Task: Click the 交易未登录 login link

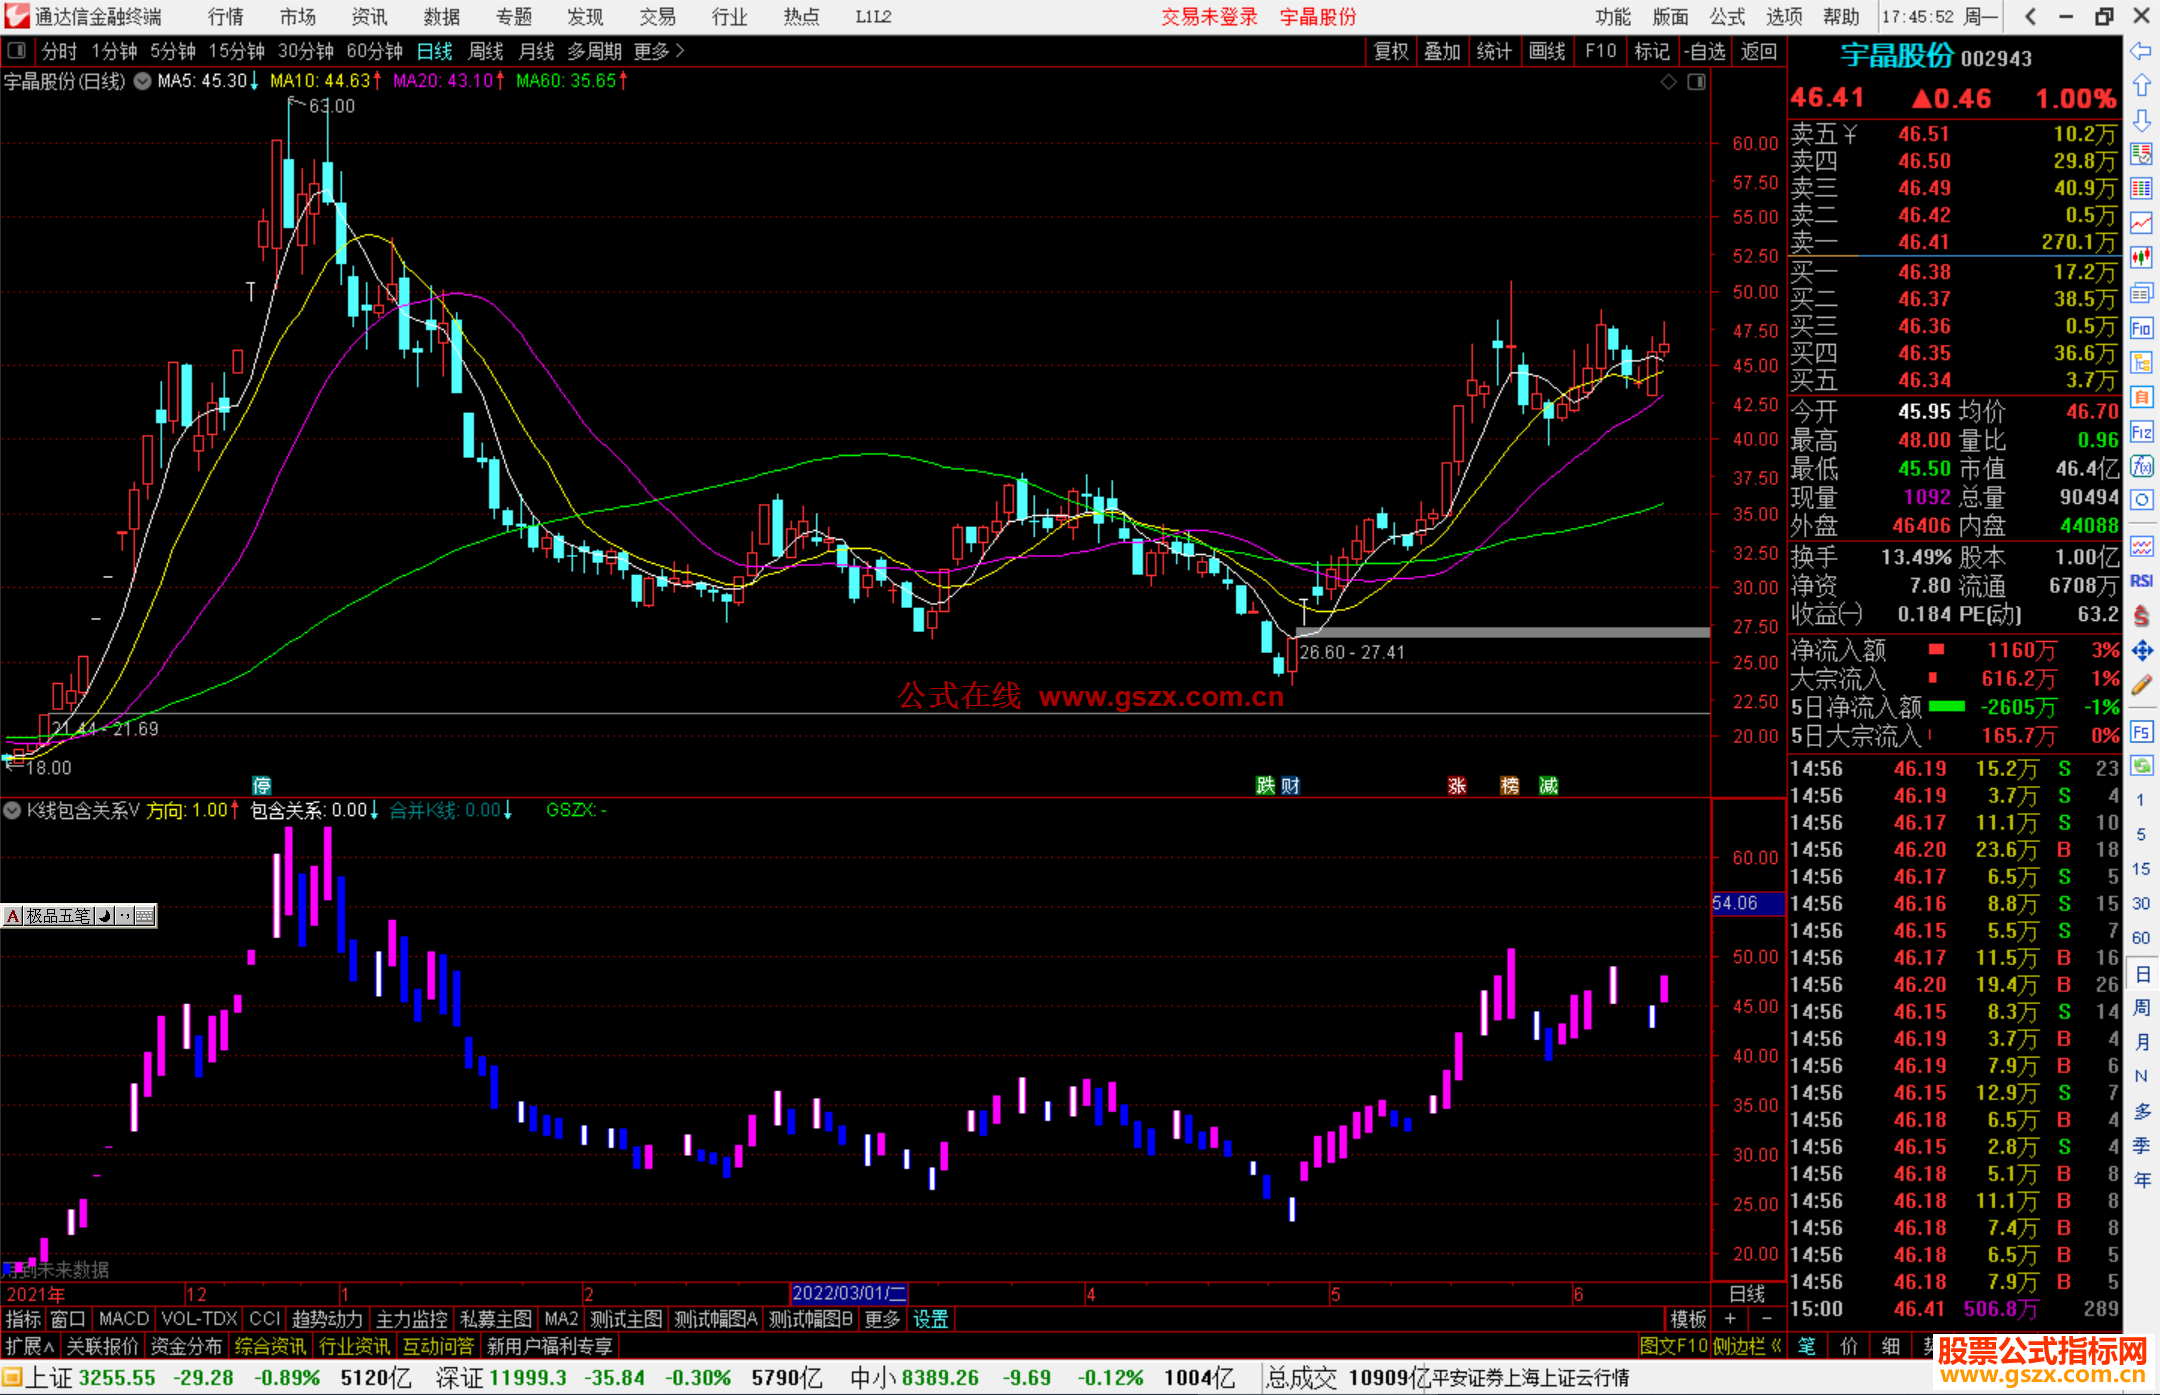Action: coord(1210,17)
